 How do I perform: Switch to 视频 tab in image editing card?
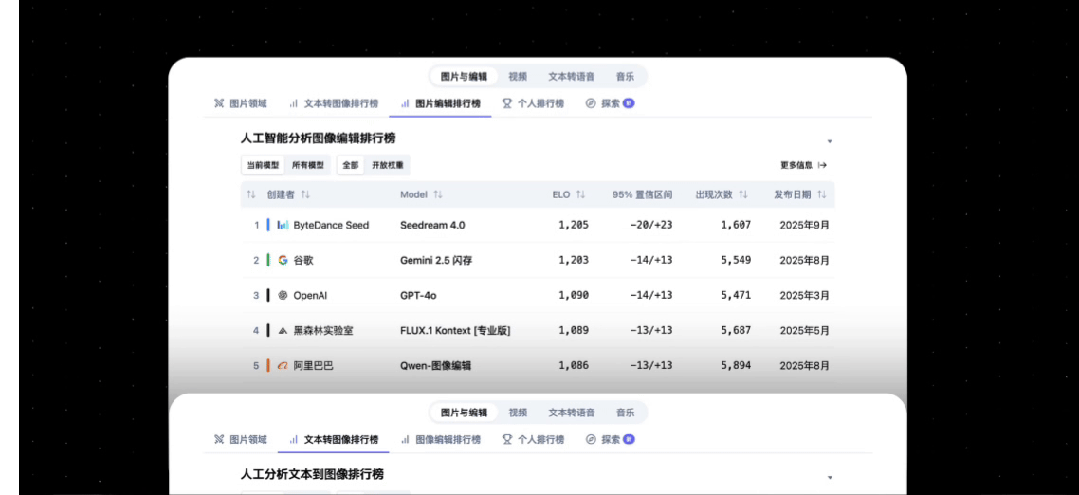point(517,76)
